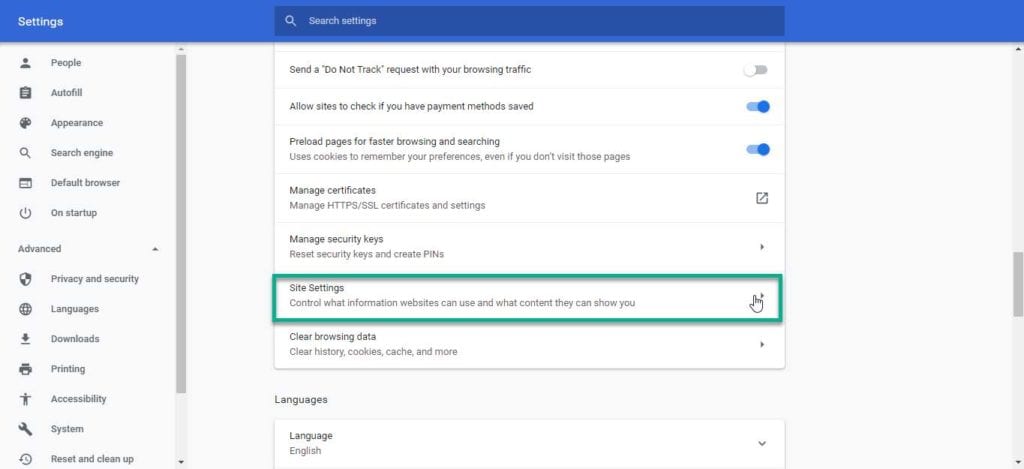Click the System wrench icon
The width and height of the screenshot is (1024, 469).
click(x=25, y=429)
